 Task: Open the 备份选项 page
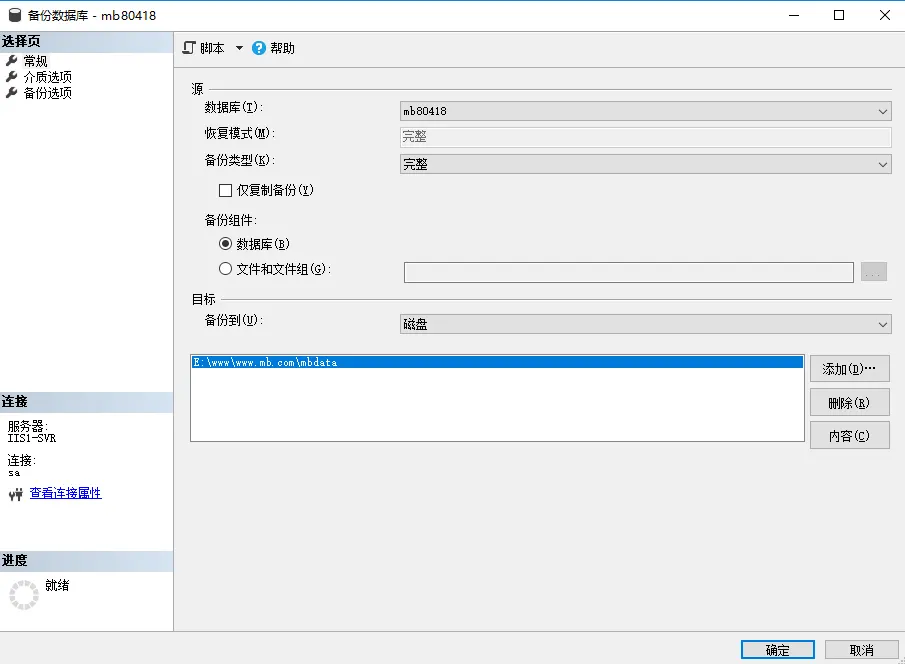coord(47,93)
